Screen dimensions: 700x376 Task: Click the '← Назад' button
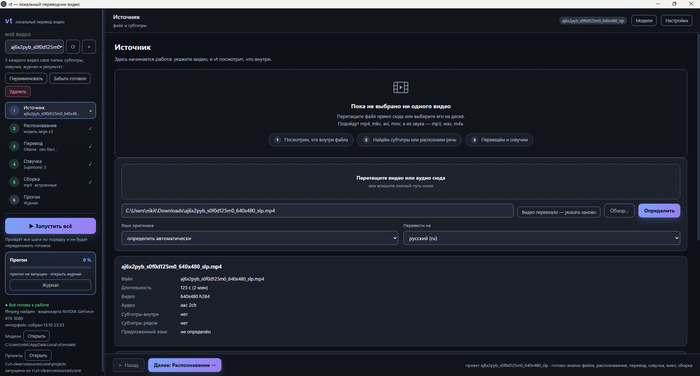coord(129,365)
